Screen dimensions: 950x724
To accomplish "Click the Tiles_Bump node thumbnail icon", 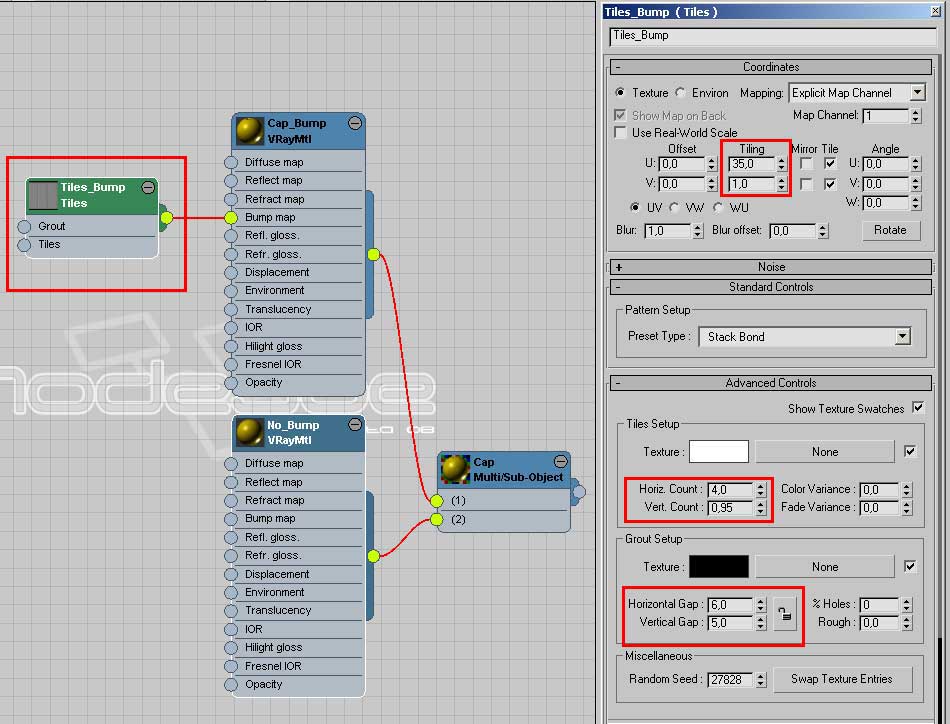I will (x=43, y=195).
